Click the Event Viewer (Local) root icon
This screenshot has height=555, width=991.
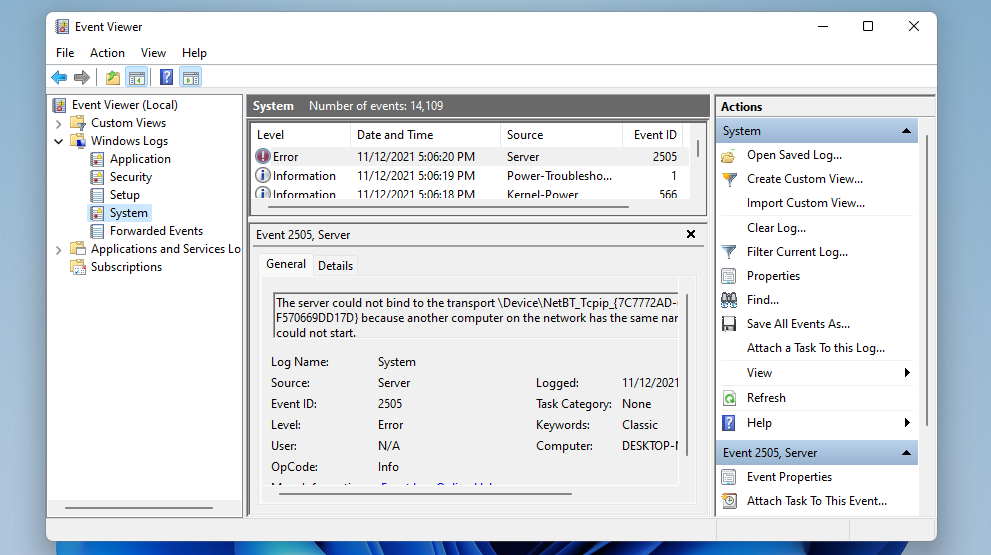[59, 105]
